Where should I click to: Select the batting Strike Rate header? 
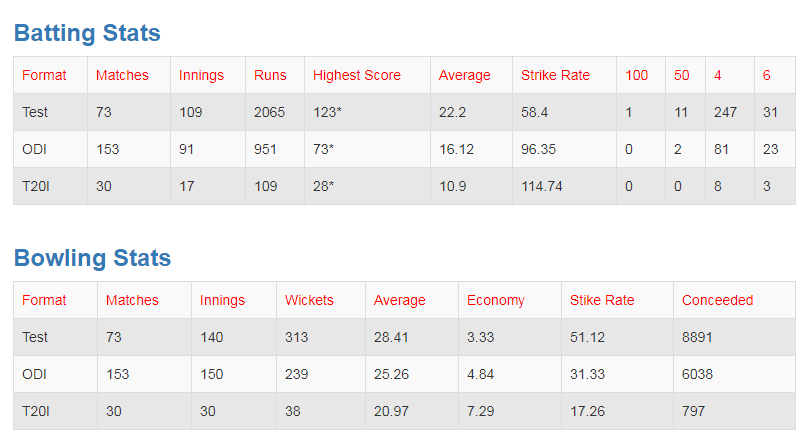click(x=555, y=75)
